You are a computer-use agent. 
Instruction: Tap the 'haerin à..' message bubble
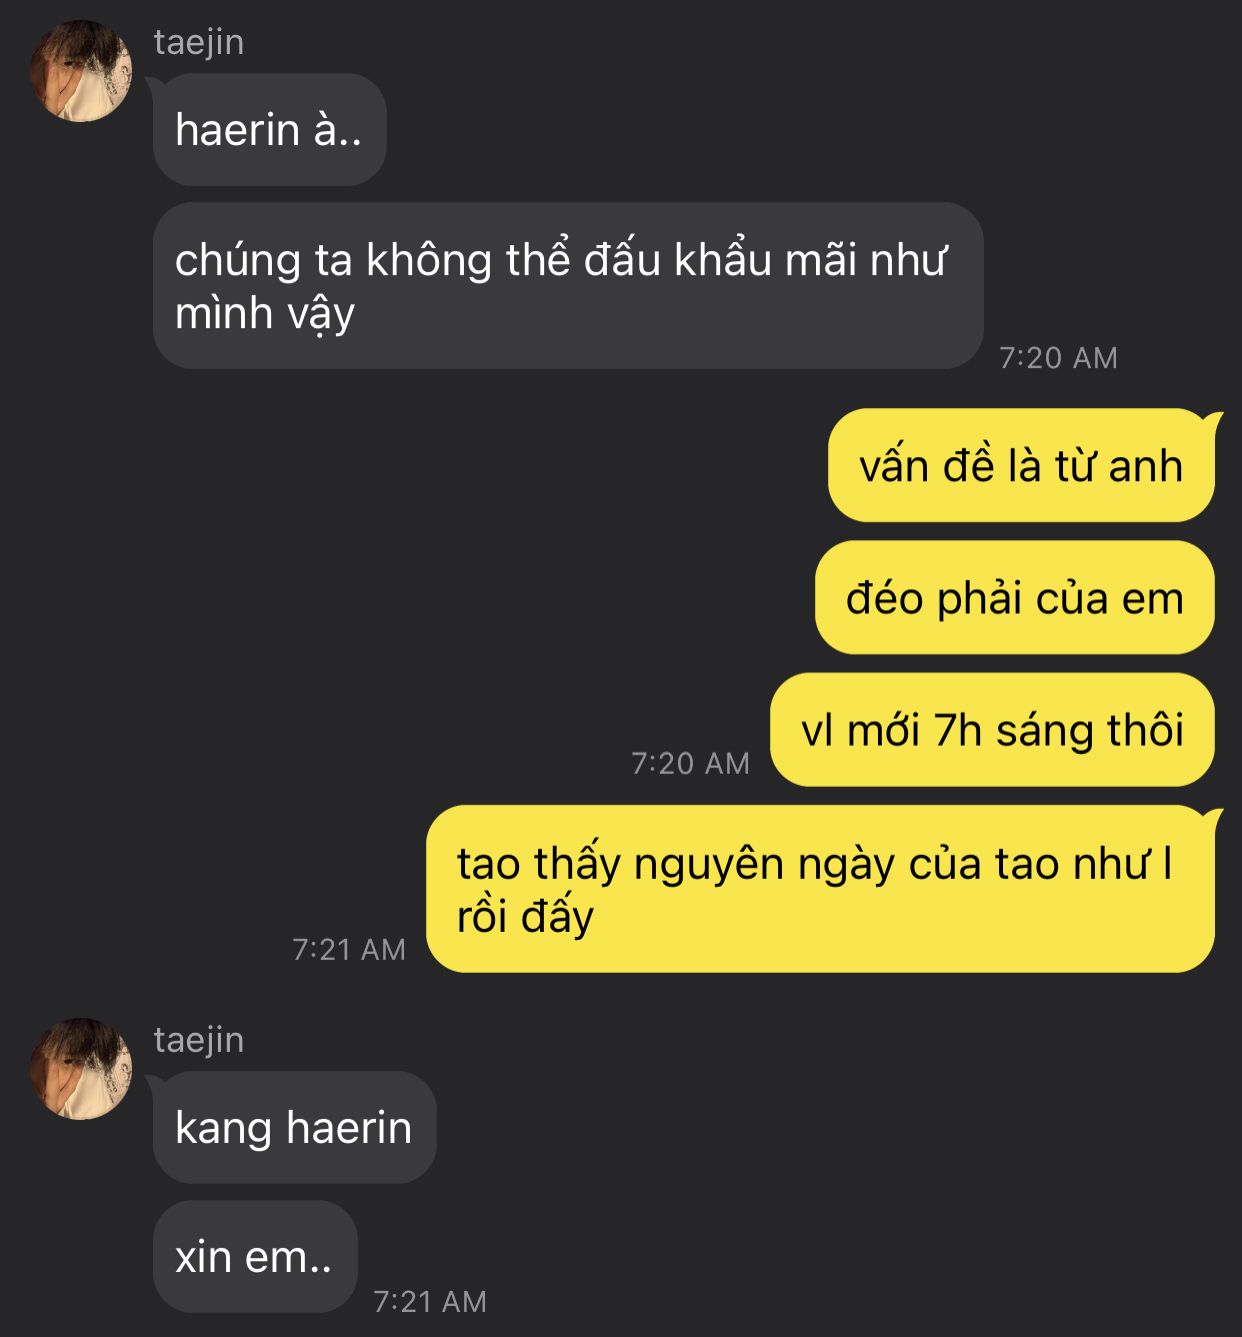(269, 129)
